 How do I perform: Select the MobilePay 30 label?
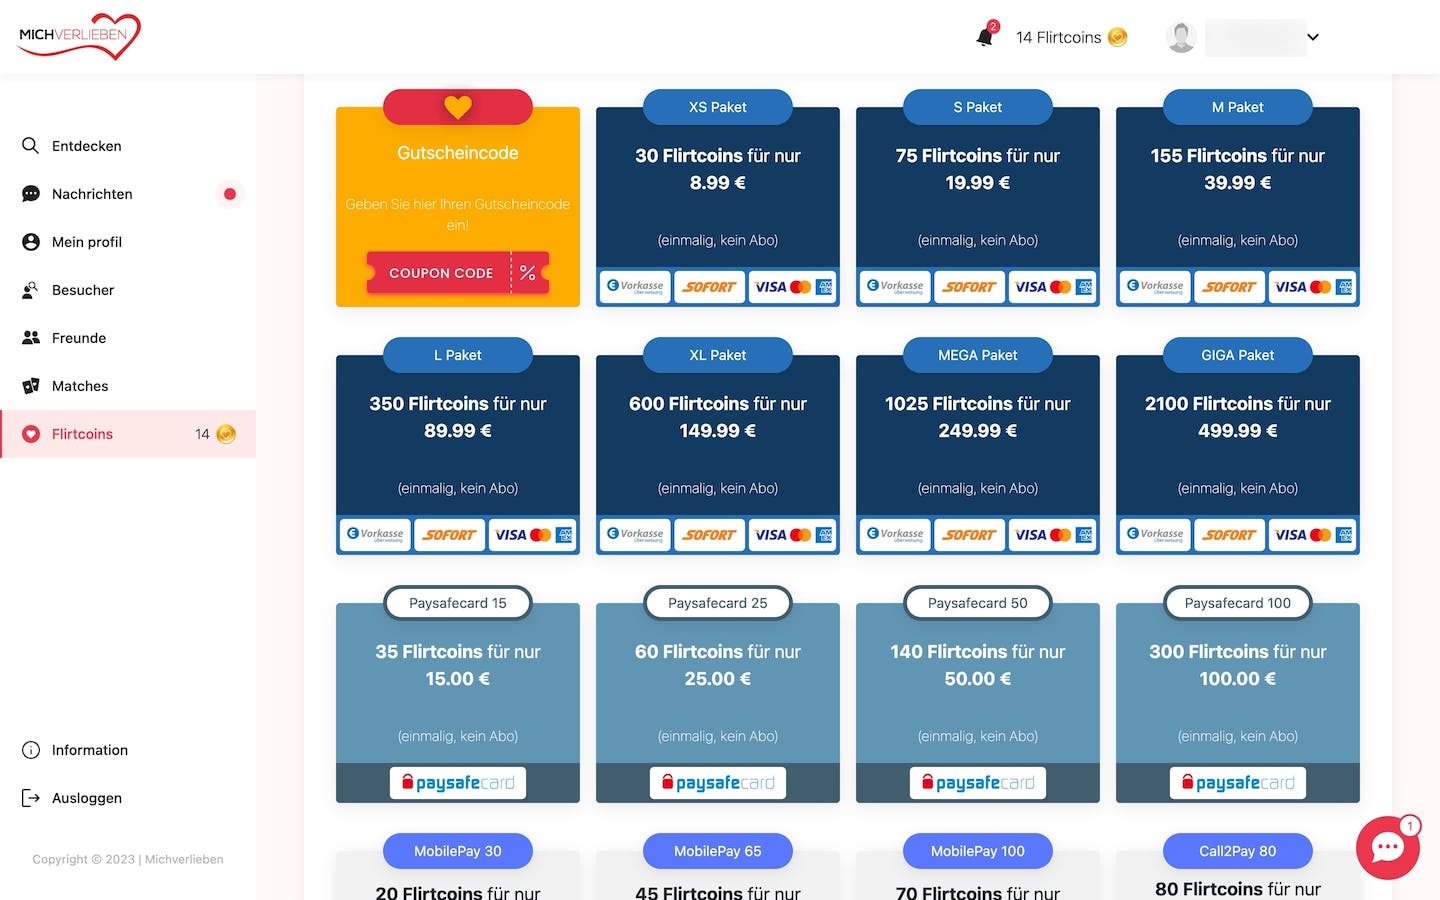[x=458, y=851]
